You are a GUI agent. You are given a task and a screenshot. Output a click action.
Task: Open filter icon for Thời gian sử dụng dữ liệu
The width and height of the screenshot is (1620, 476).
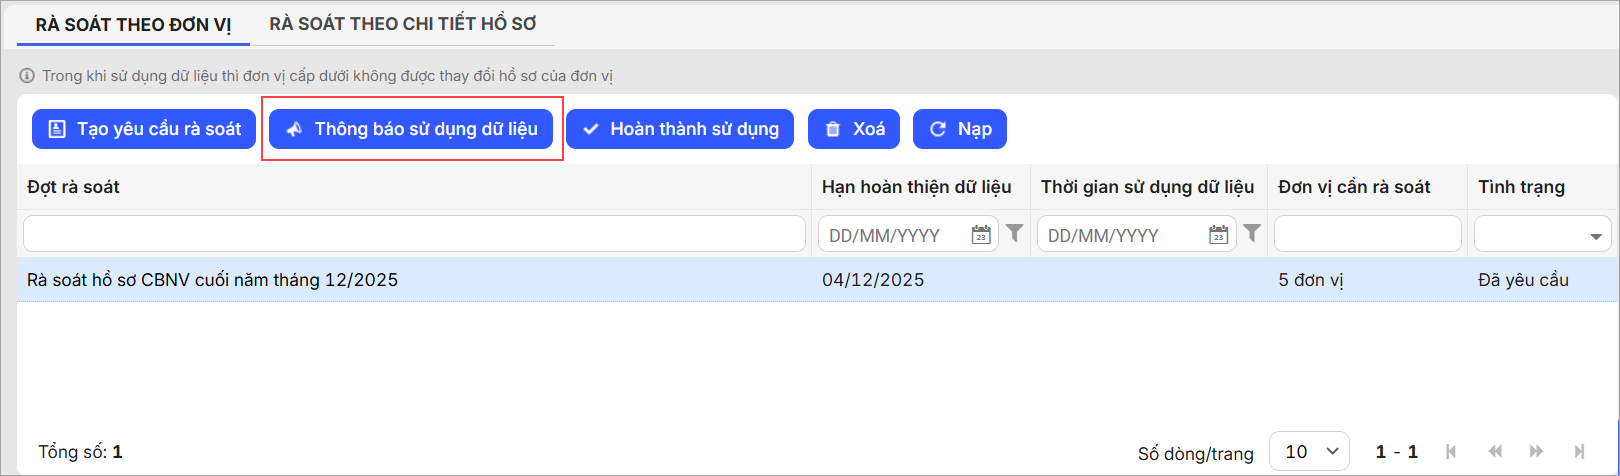(1252, 233)
